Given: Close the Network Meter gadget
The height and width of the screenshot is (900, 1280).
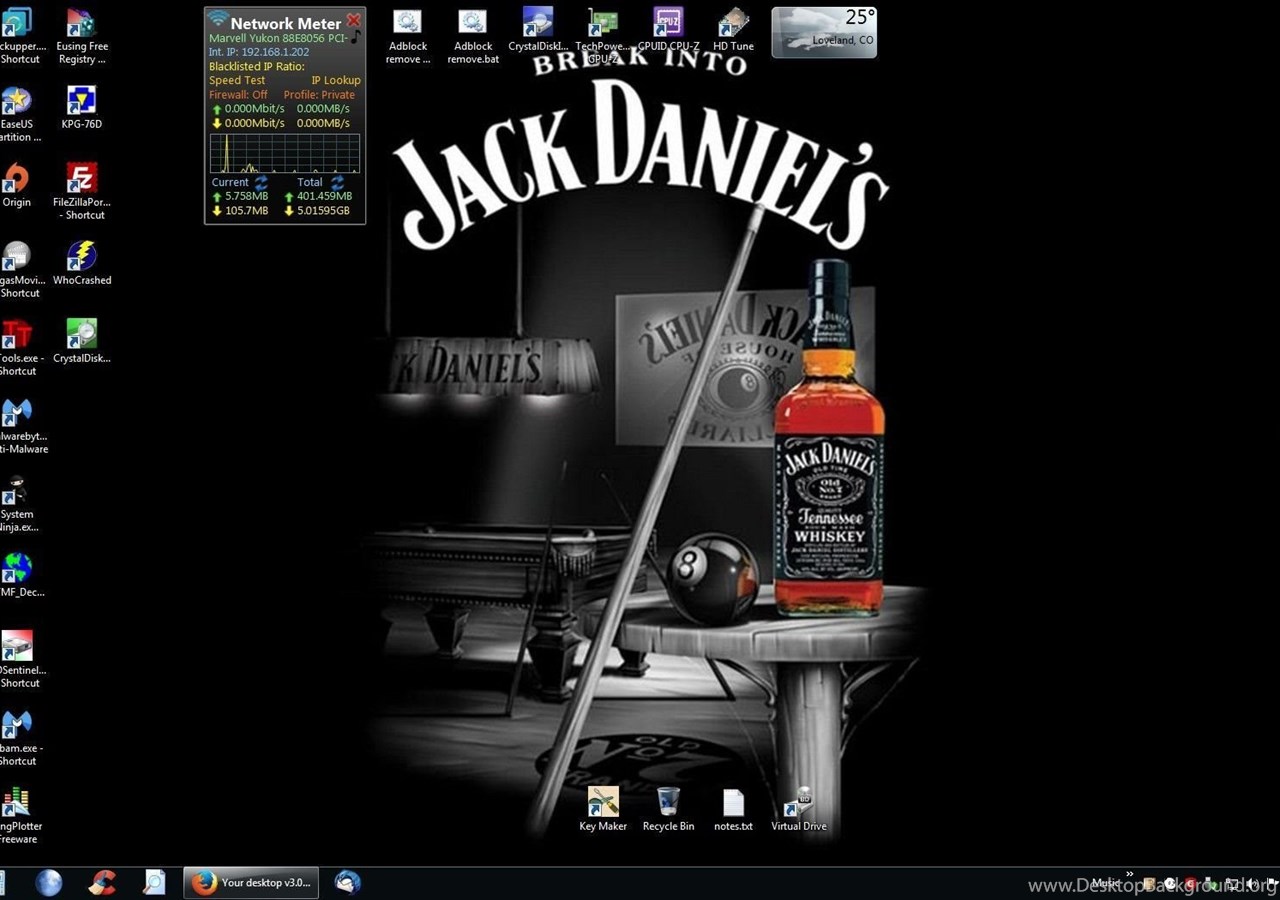Looking at the screenshot, I should [353, 20].
